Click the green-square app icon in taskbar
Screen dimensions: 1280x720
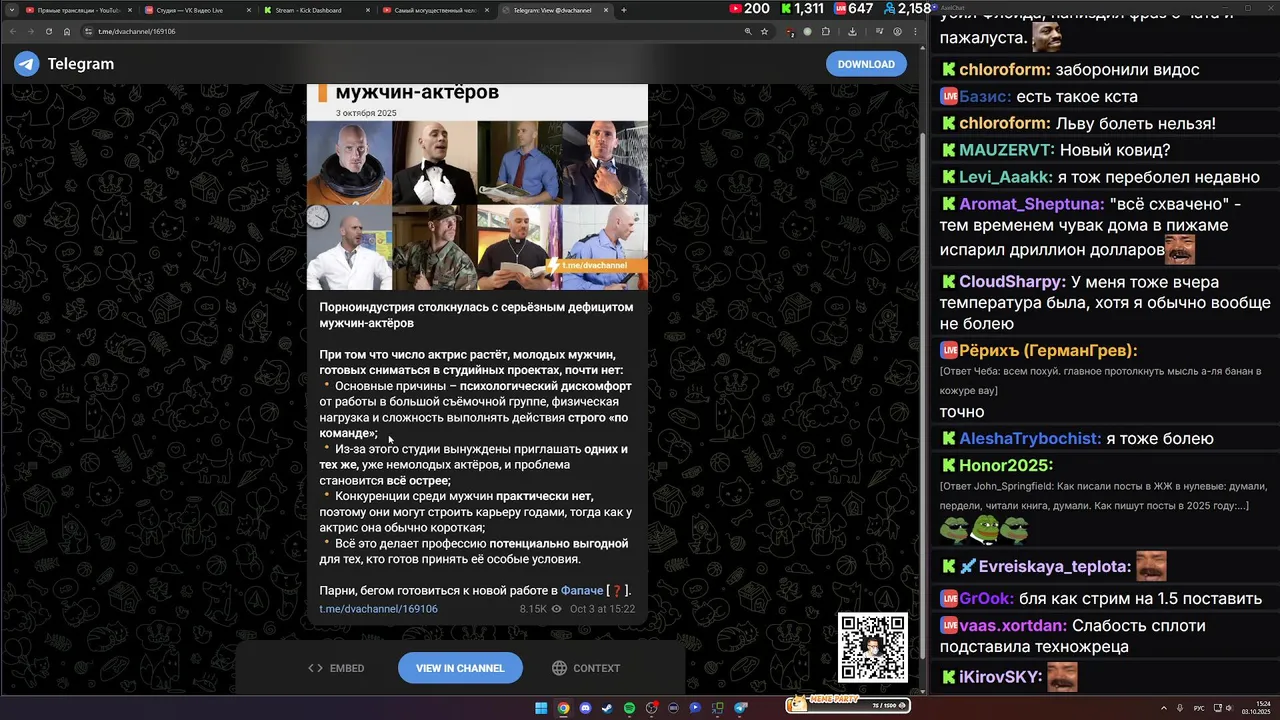[718, 708]
